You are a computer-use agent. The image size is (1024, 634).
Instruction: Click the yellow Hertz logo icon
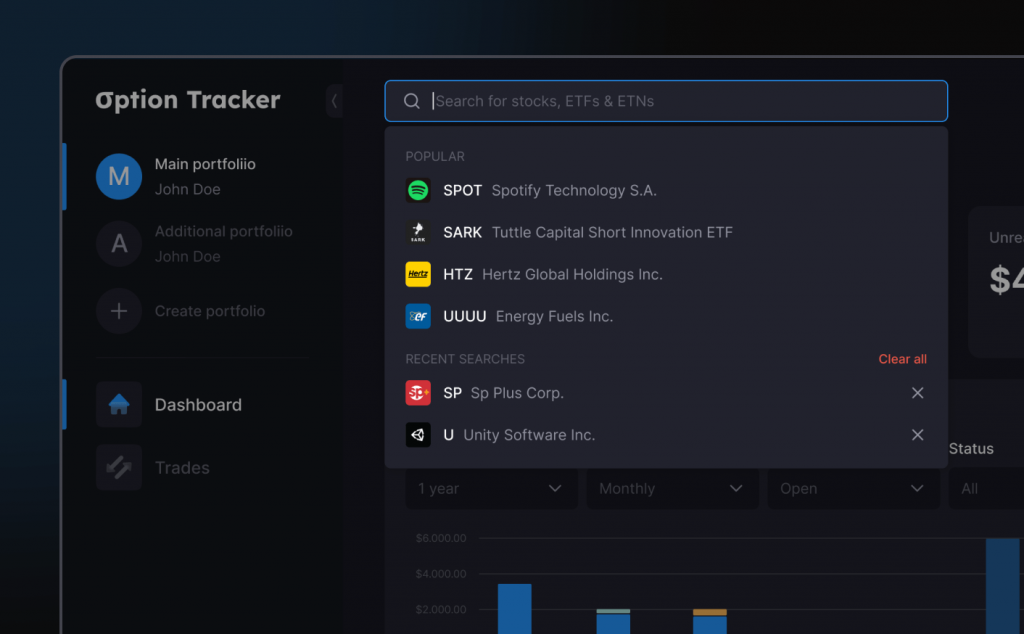(418, 274)
